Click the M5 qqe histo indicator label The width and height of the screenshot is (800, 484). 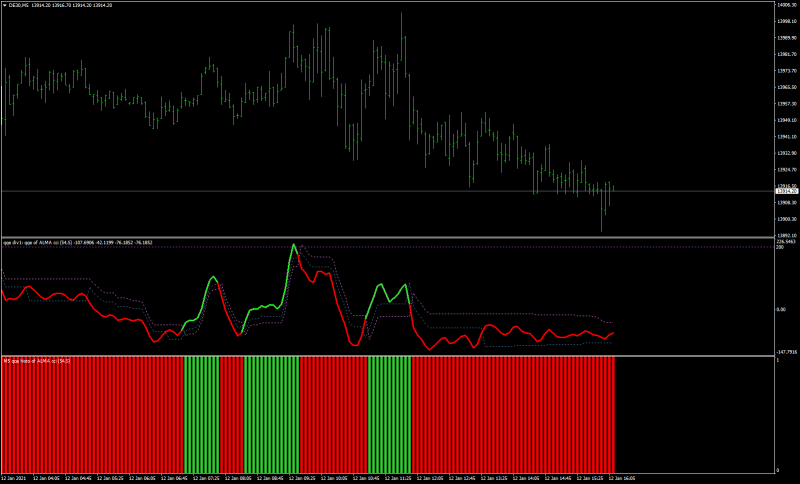37,361
